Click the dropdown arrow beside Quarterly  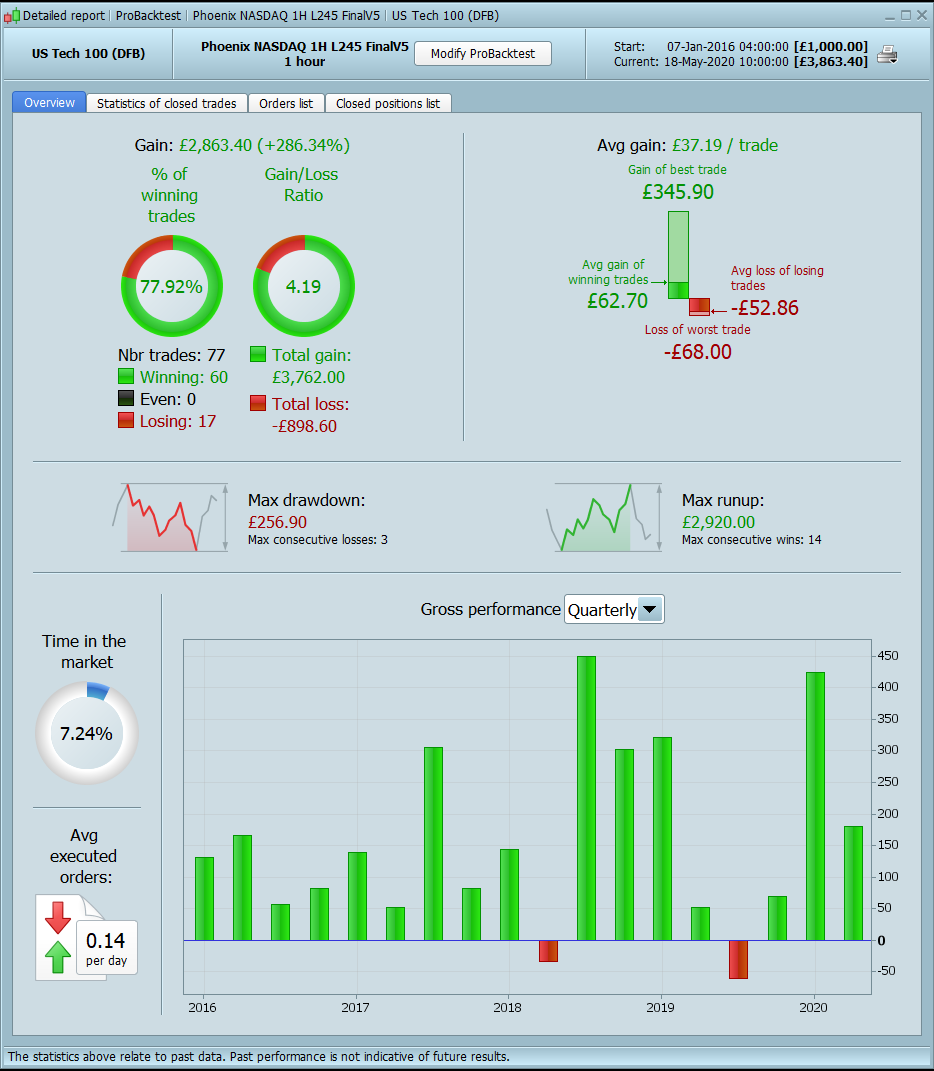(x=650, y=609)
